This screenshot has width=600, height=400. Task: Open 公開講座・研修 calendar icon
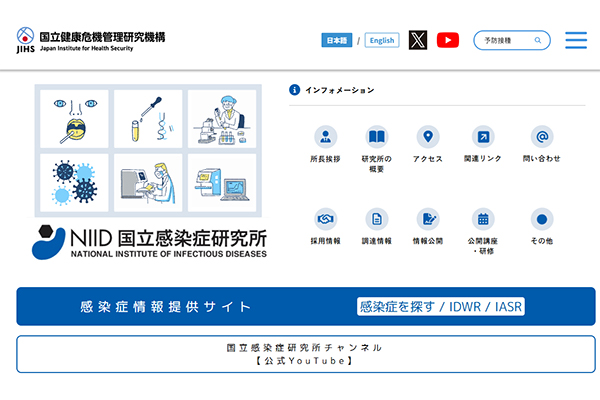(x=483, y=219)
